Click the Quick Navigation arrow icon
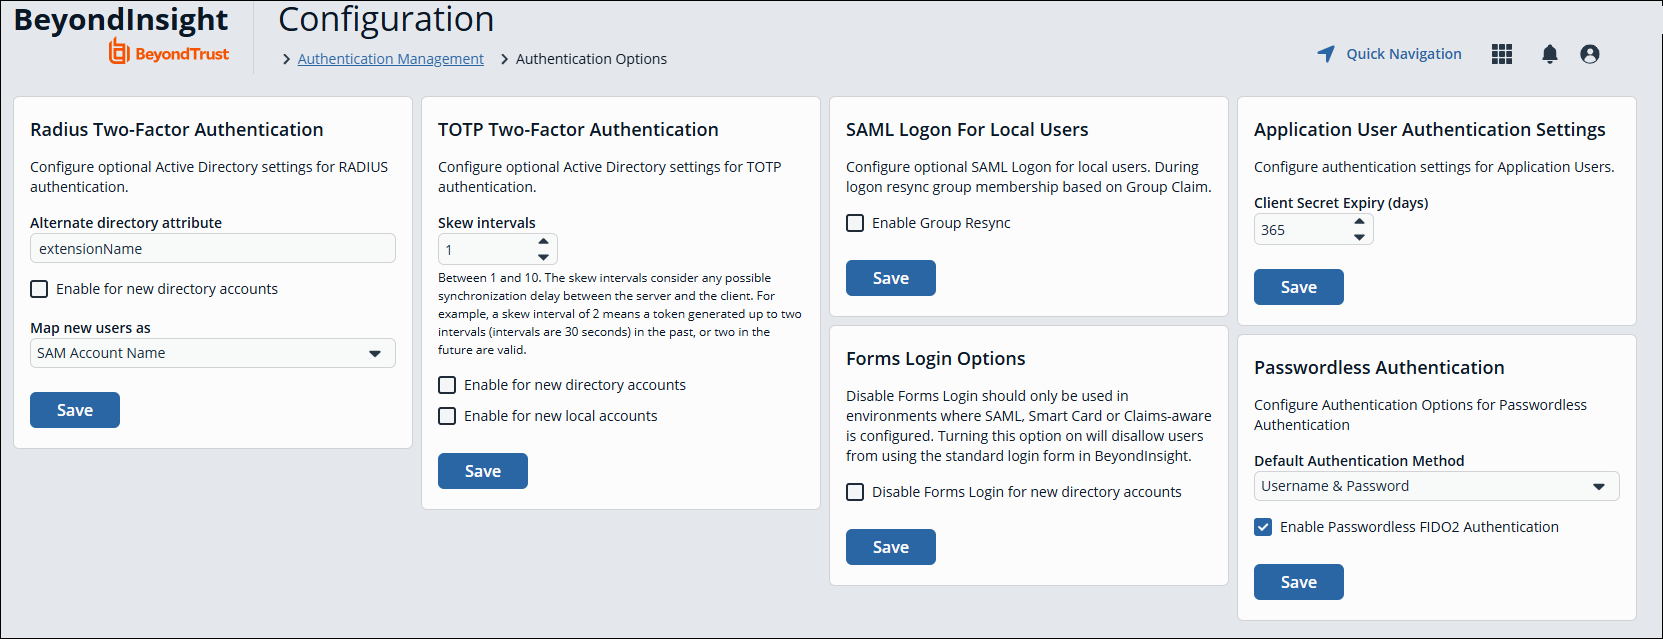The width and height of the screenshot is (1663, 639). 1326,54
